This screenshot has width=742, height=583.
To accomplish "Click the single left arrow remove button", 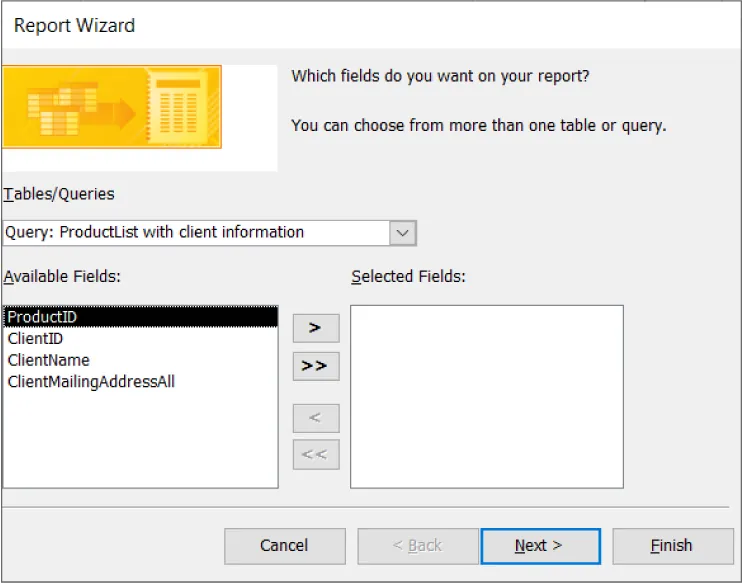I will pos(315,418).
